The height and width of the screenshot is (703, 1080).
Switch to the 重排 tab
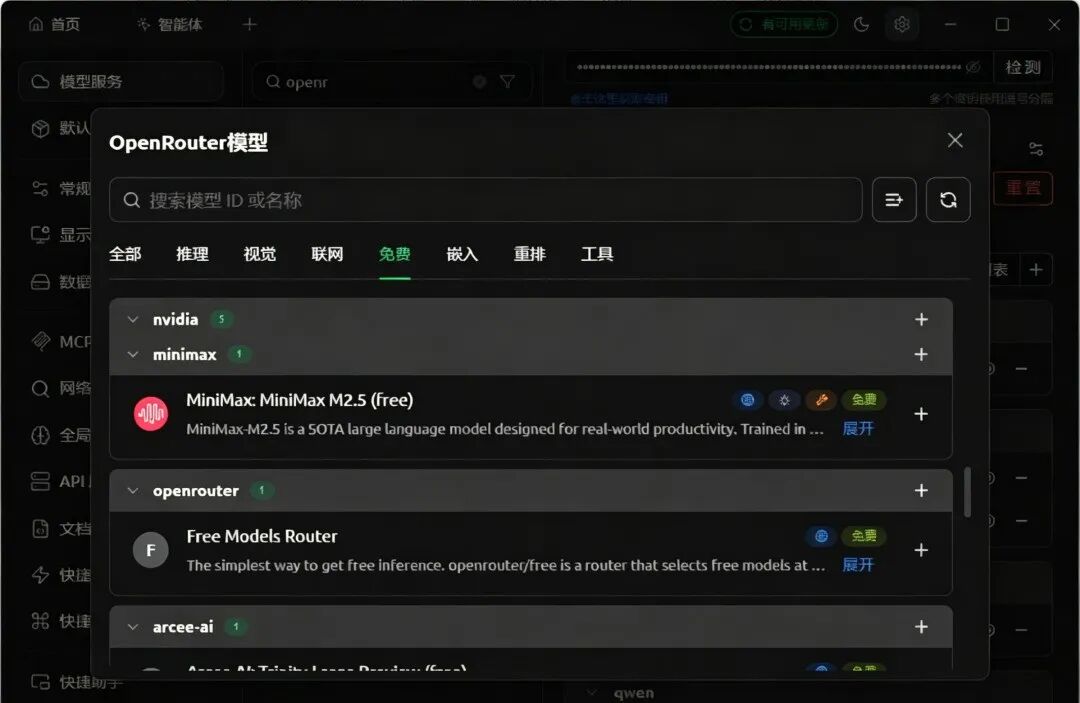click(x=530, y=254)
